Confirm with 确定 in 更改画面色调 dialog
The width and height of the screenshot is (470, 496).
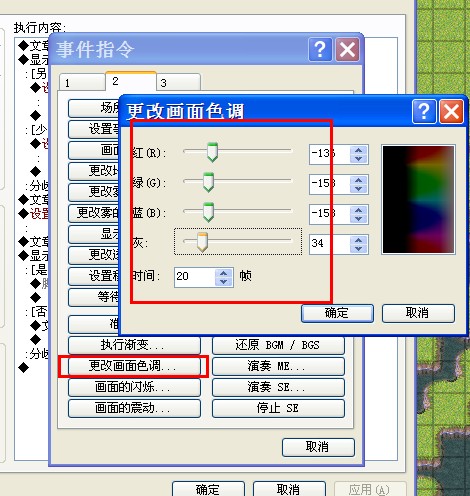[x=337, y=313]
